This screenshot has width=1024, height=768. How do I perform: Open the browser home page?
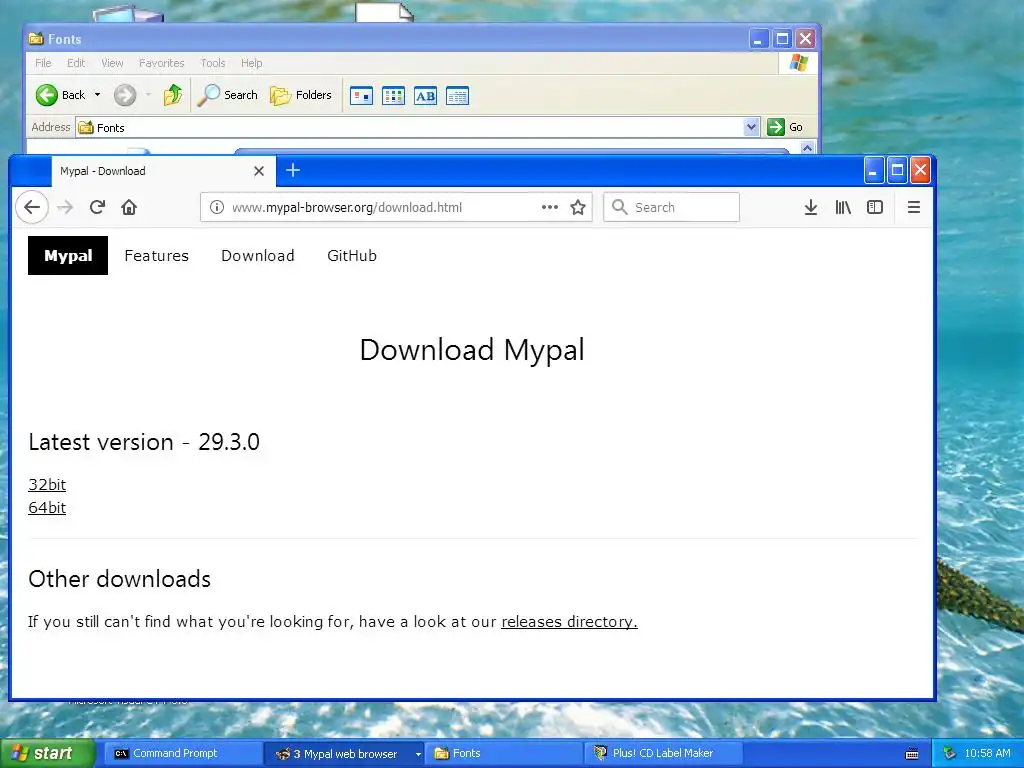pos(129,208)
